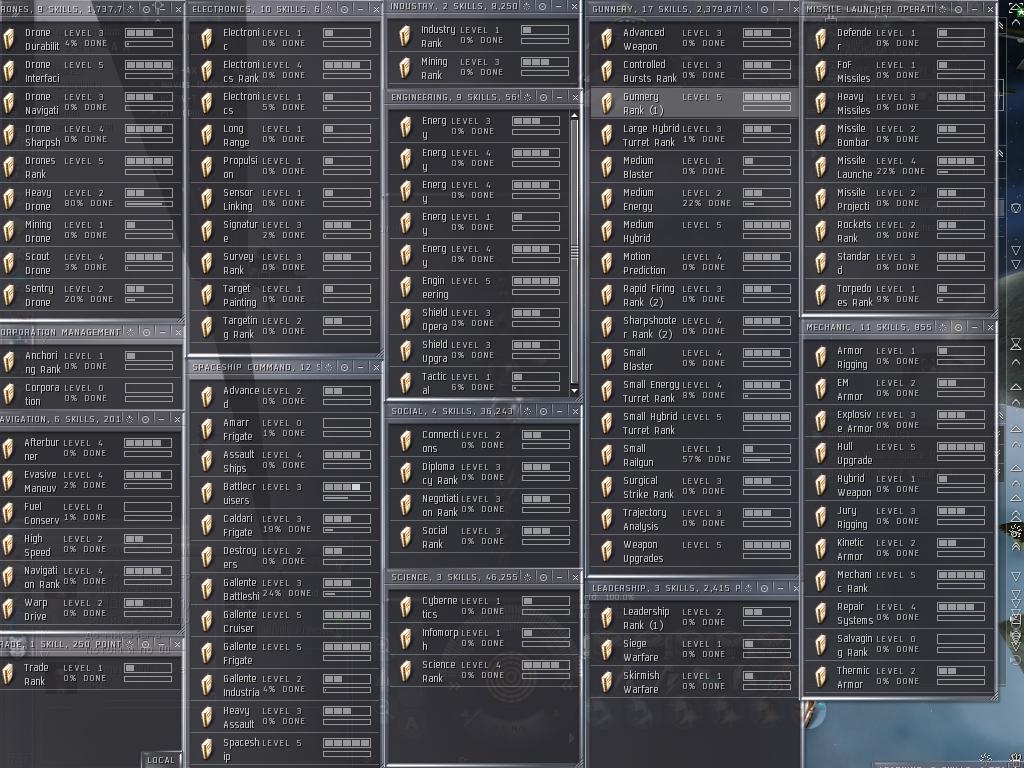Select the 'Mechanic Rank' skill name
The height and width of the screenshot is (768, 1024).
[x=854, y=581]
